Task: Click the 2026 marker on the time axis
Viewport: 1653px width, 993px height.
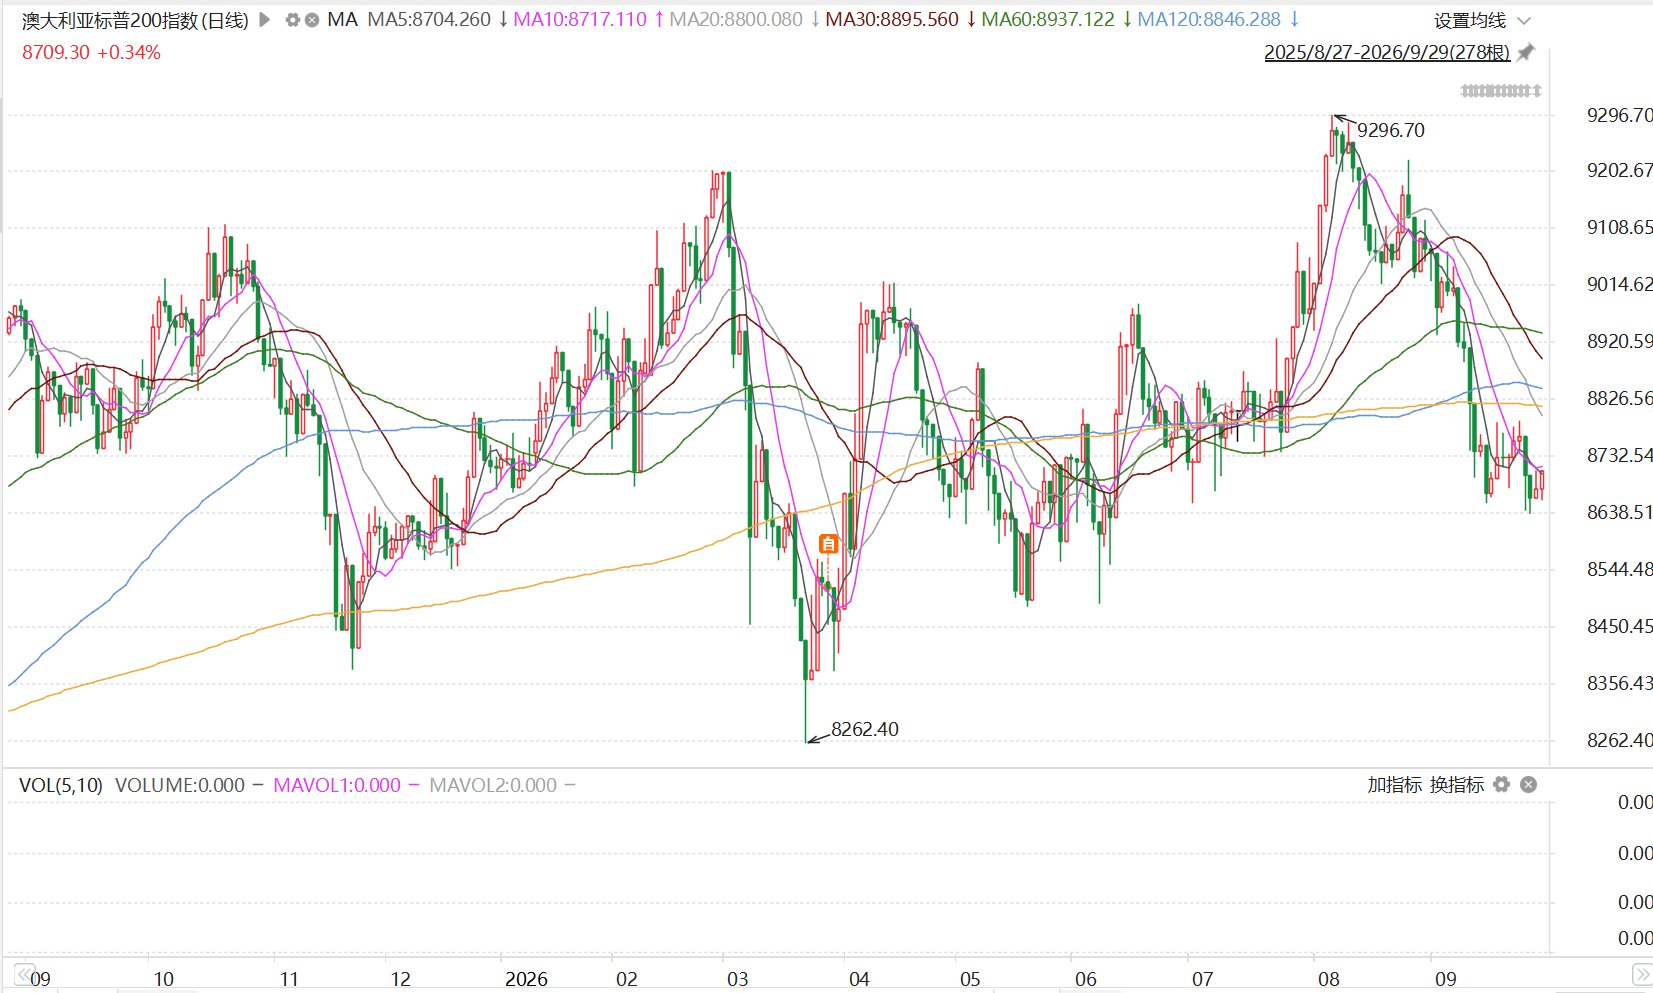Action: coord(526,979)
